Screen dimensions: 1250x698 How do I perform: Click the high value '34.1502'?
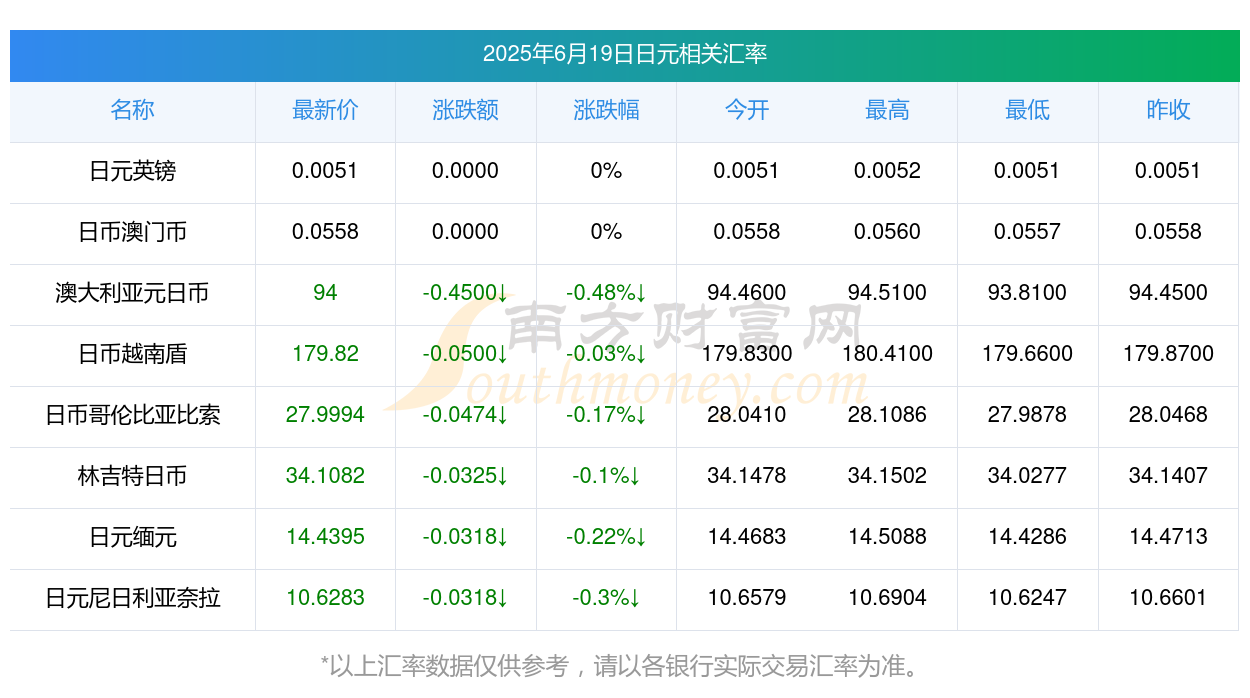point(887,476)
